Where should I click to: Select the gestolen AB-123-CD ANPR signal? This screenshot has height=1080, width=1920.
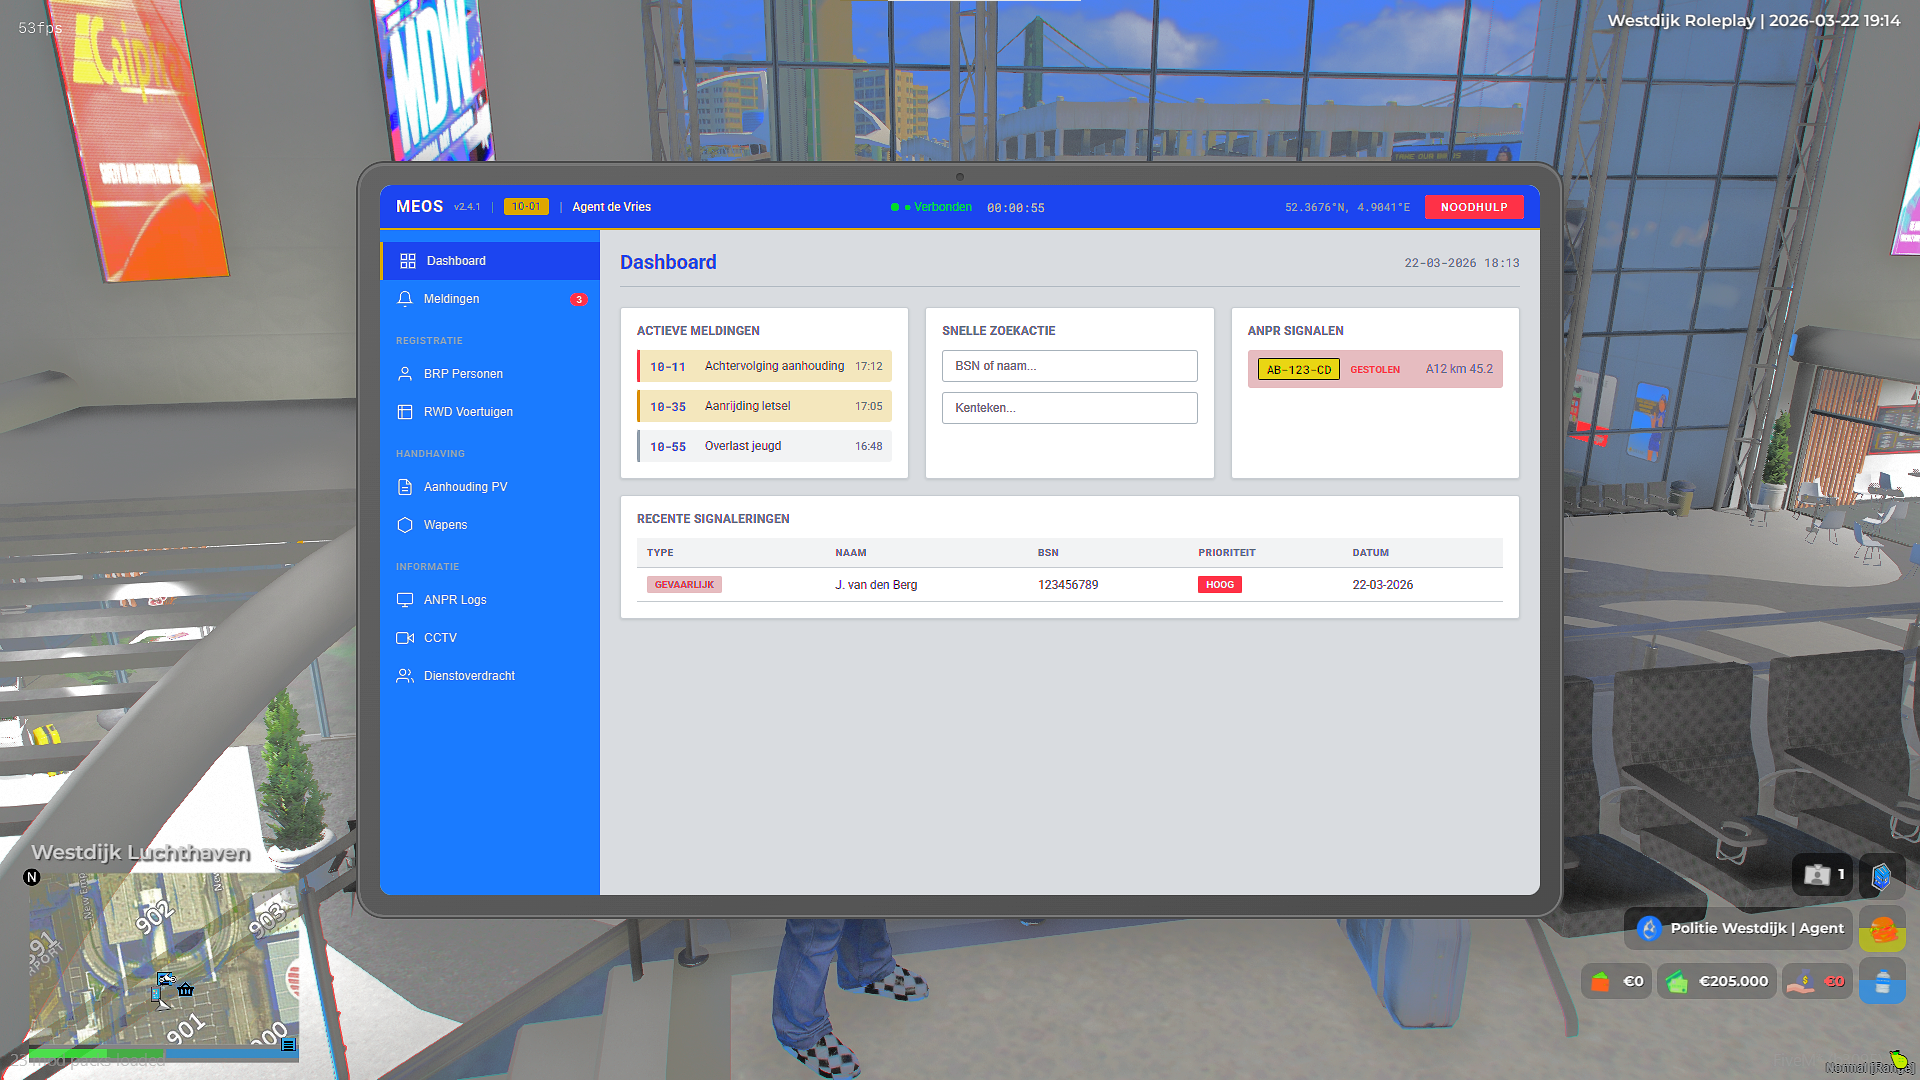click(x=1374, y=369)
